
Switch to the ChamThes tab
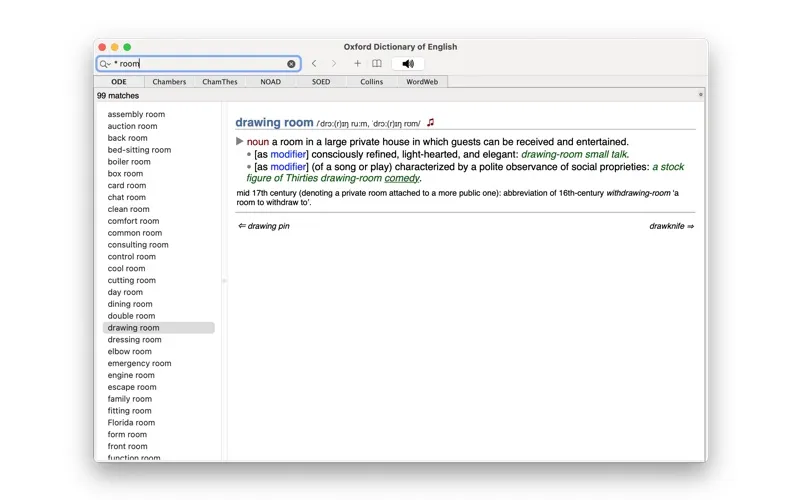click(x=219, y=82)
